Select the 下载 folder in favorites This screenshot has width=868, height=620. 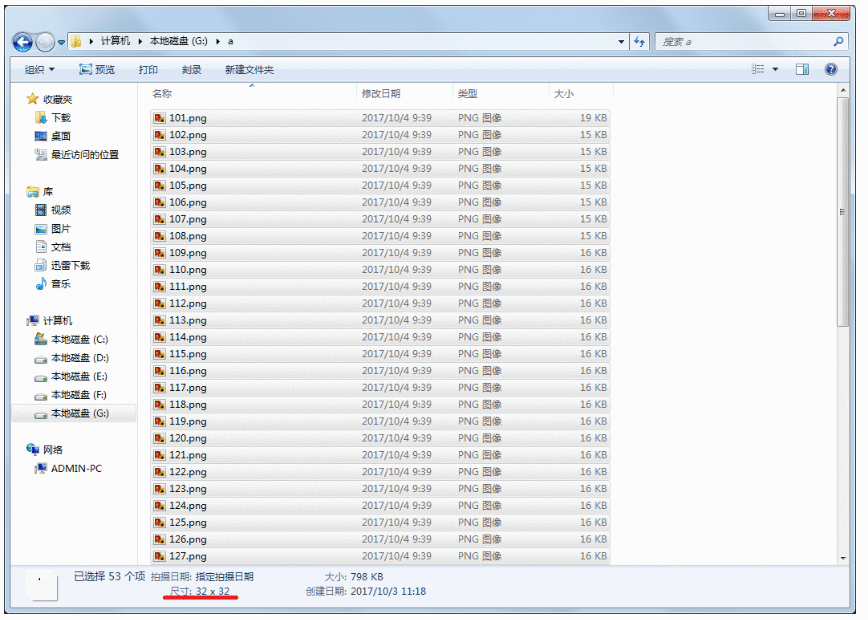tap(61, 117)
